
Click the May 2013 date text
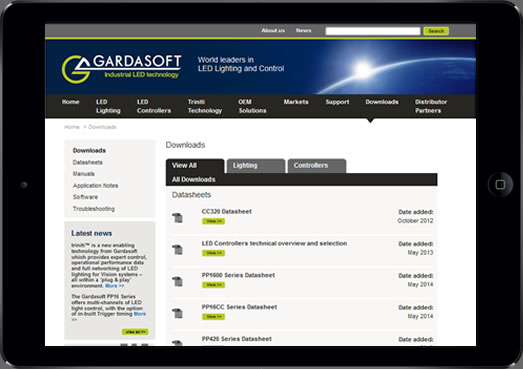point(420,253)
